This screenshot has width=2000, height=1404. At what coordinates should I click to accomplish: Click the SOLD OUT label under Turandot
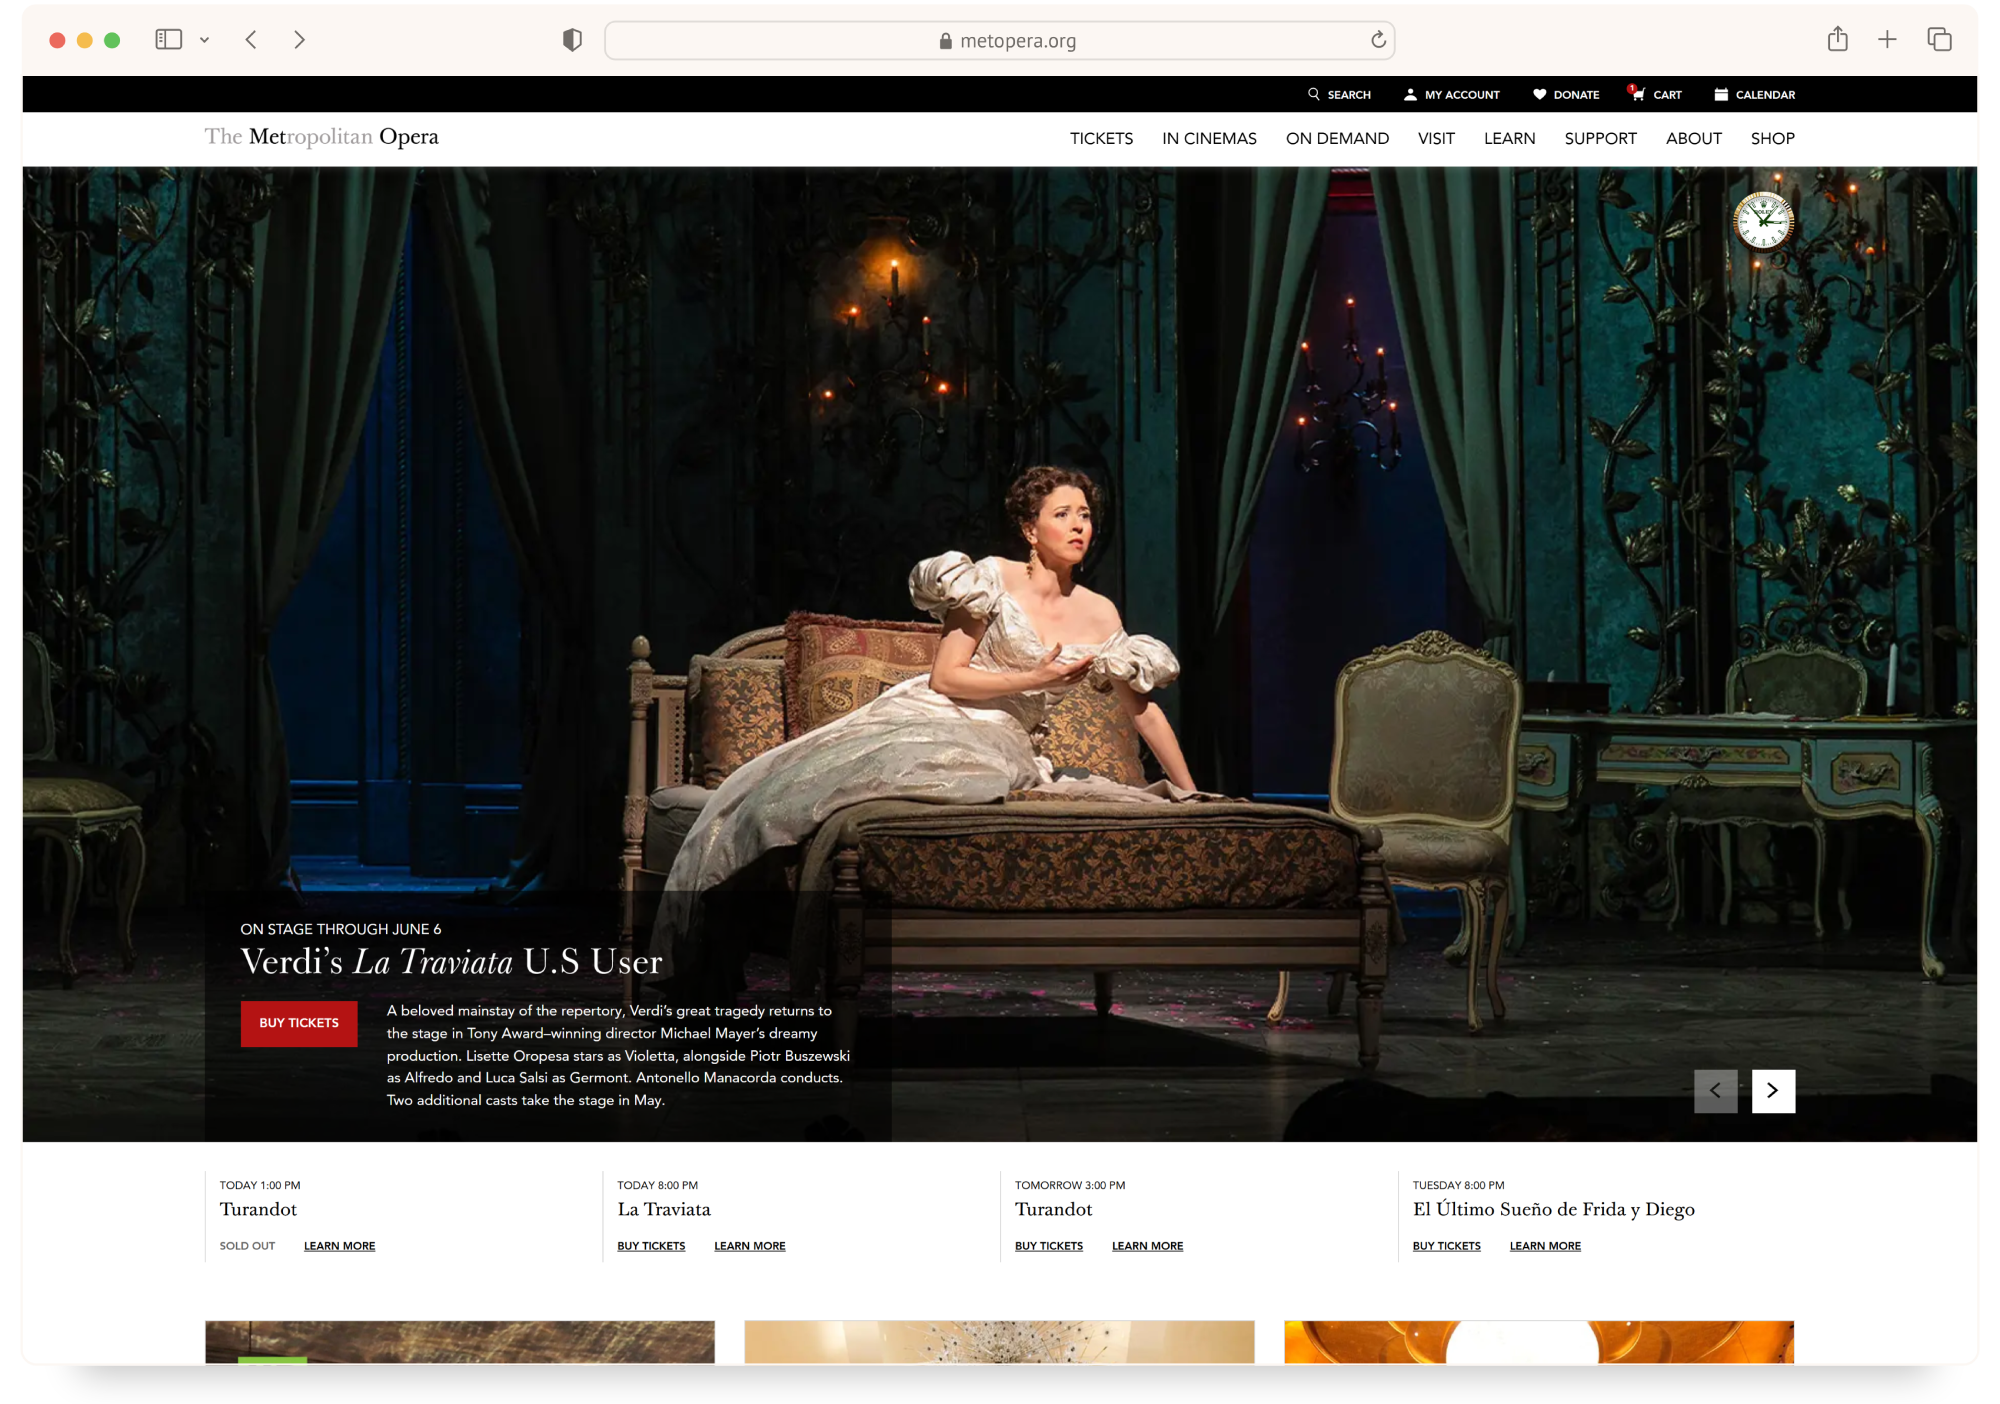(x=247, y=1246)
